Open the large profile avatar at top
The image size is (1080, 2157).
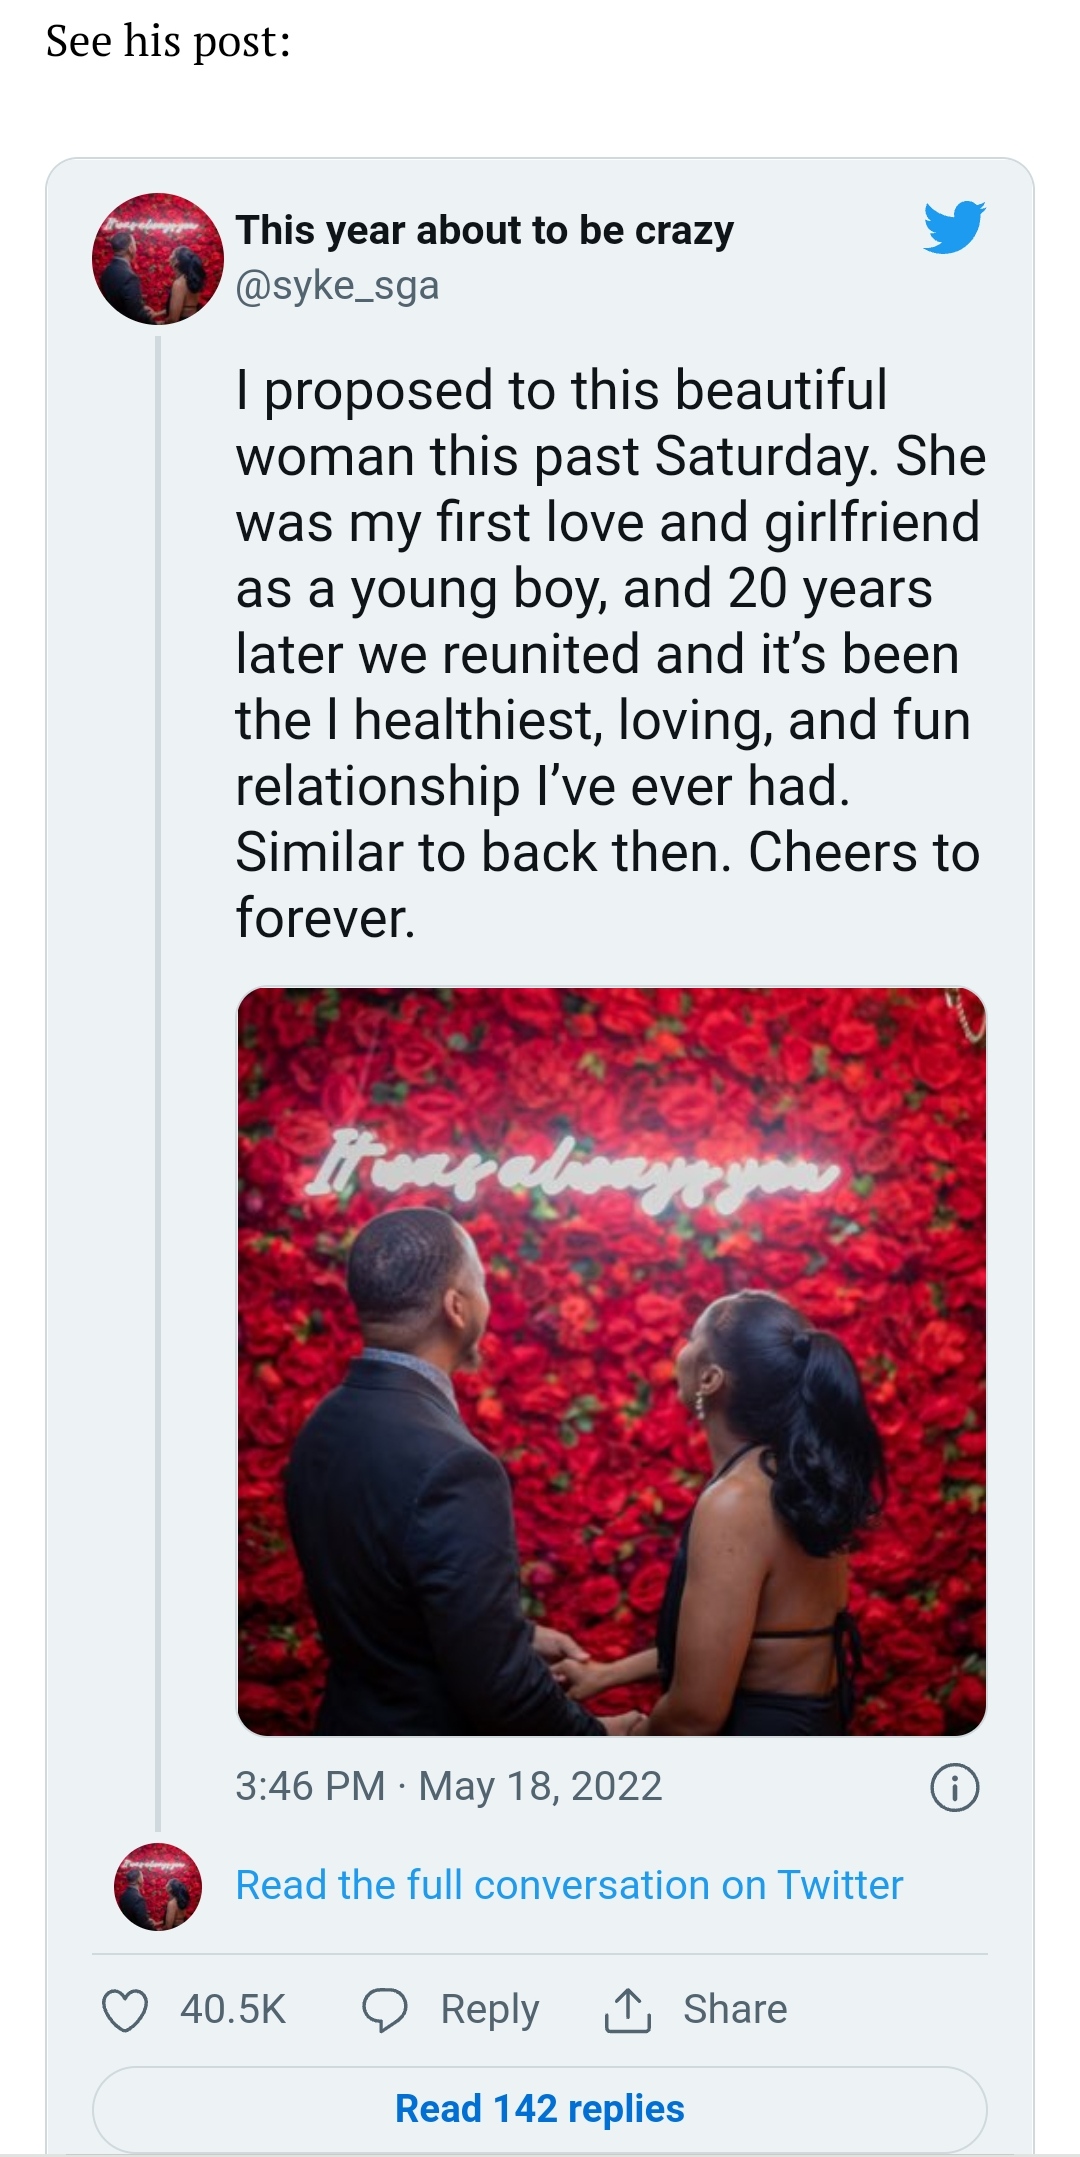pos(158,259)
